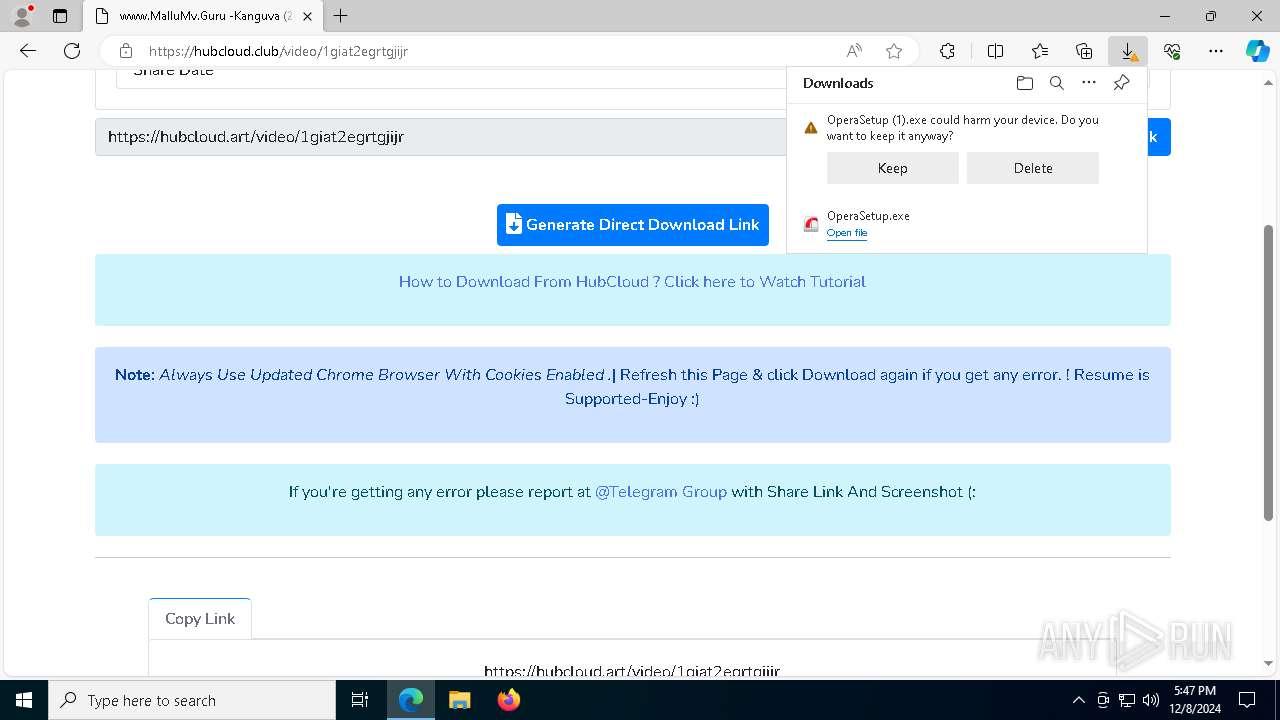The image size is (1280, 720).
Task: Open Read aloud in address bar
Action: (854, 51)
